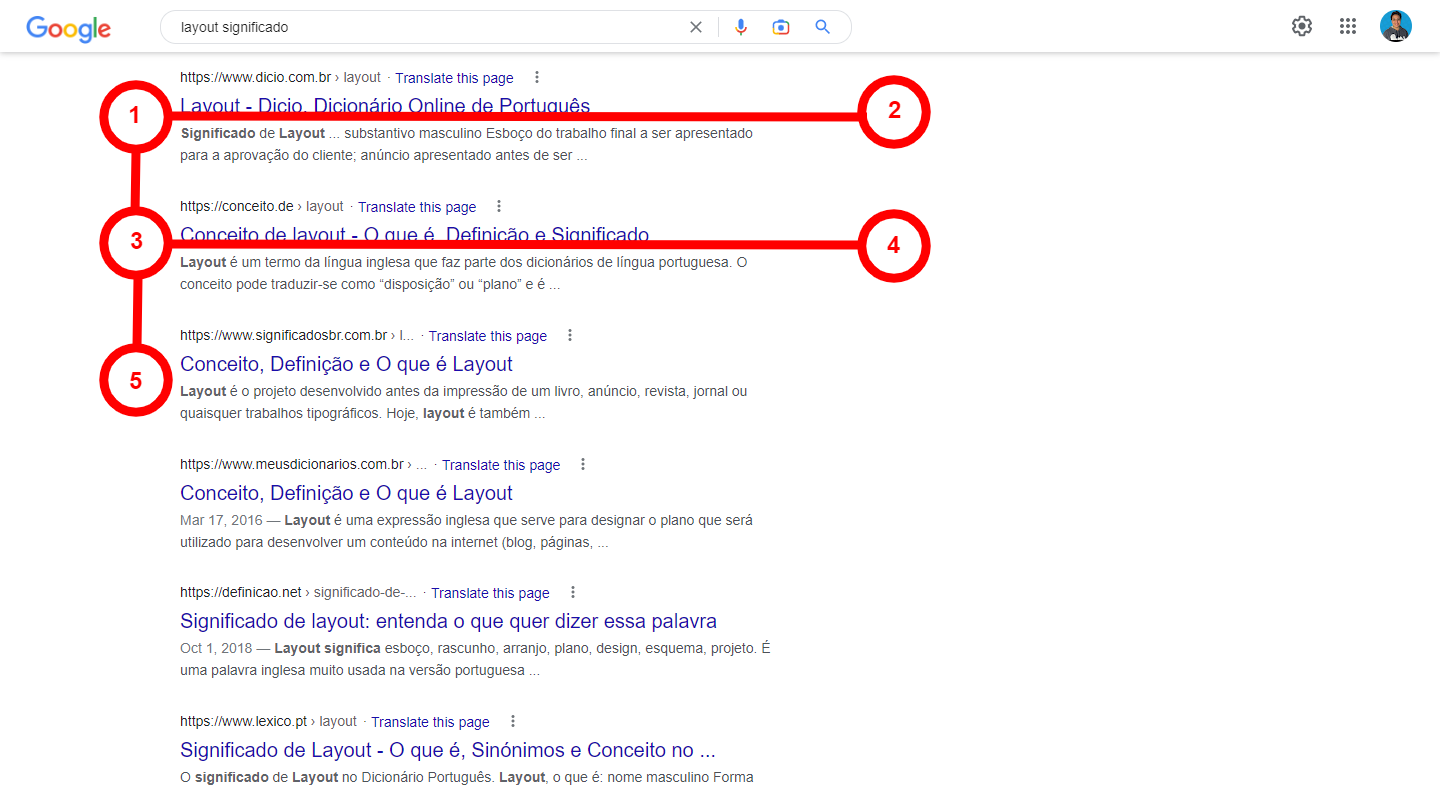Open 'Layout - Dicio, Dicionário Online de Português' result
Viewport: 1440px width, 789px height.
tap(385, 106)
